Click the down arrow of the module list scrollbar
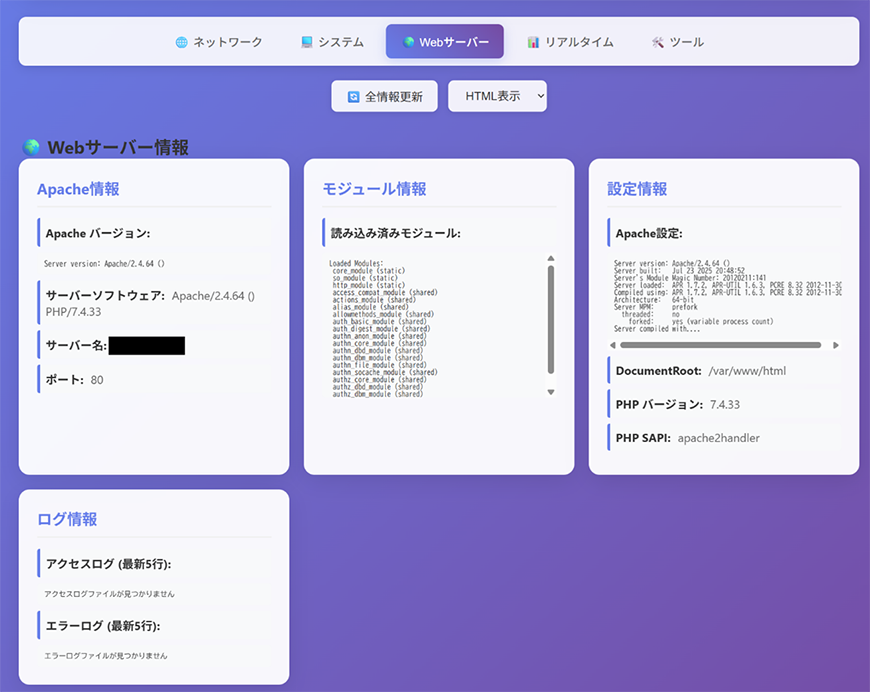The height and width of the screenshot is (692, 870). point(551,392)
